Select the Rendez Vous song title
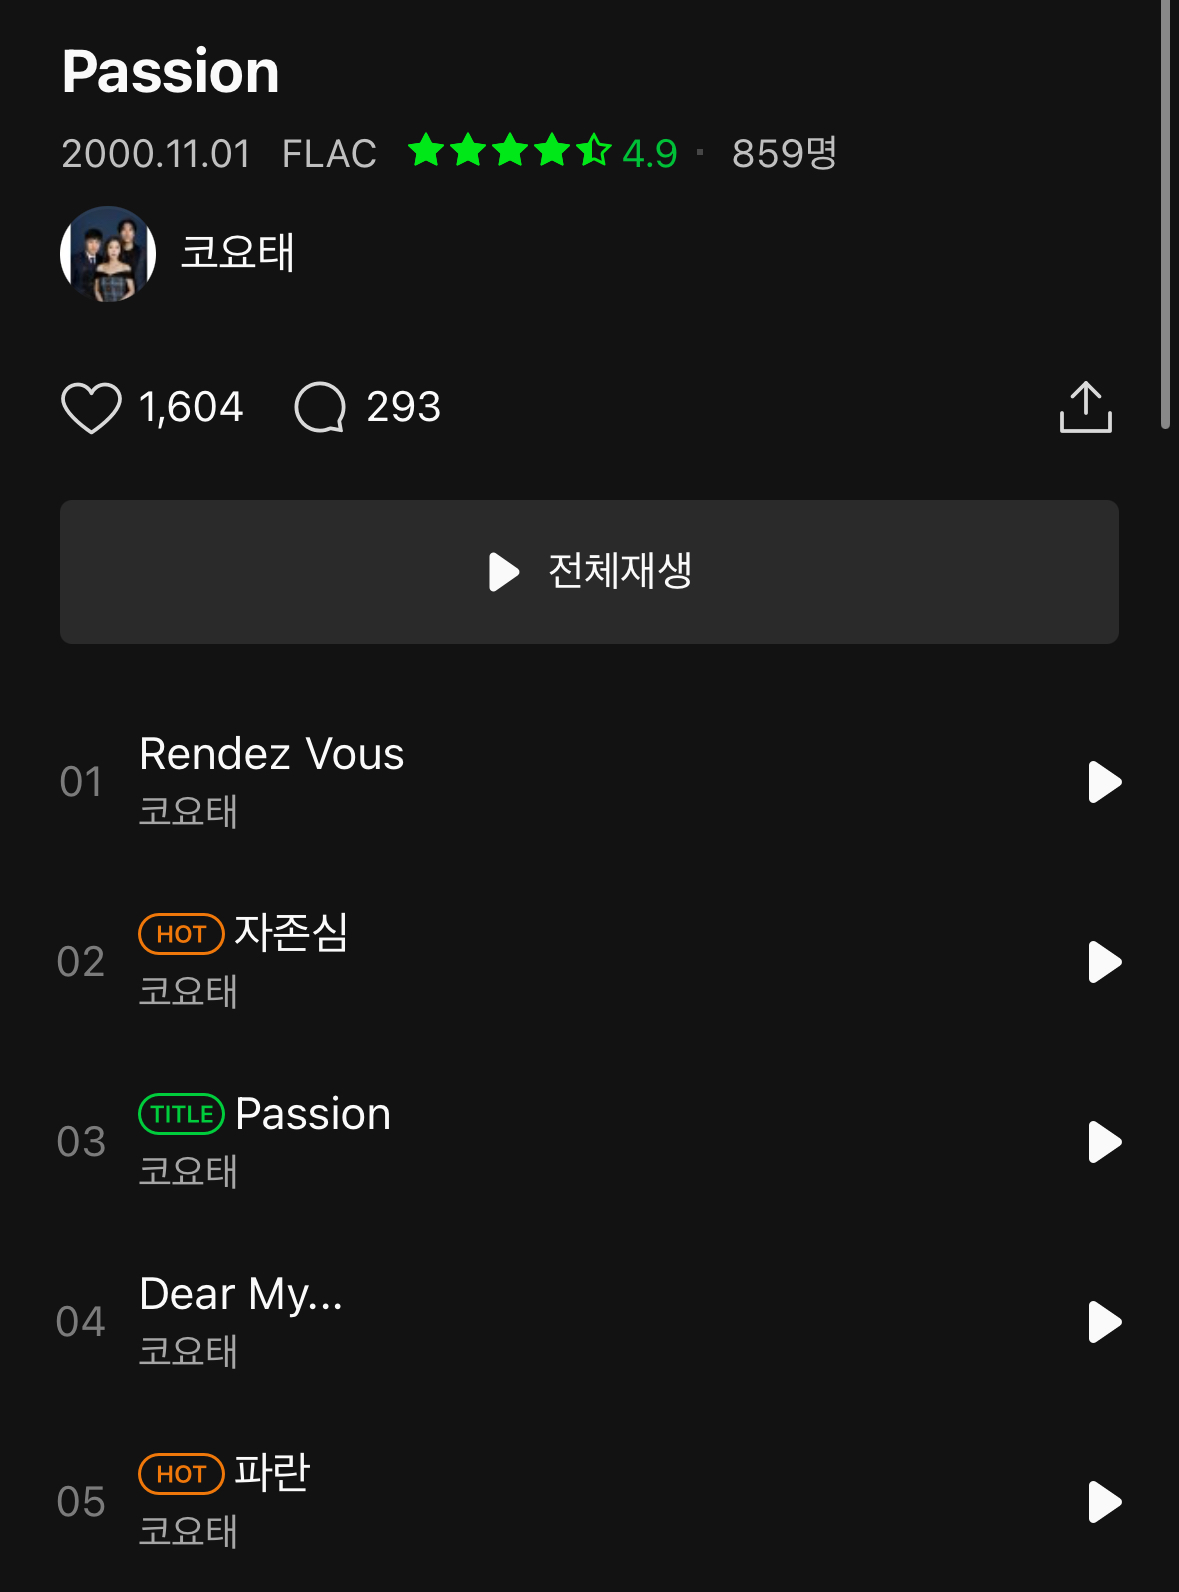The image size is (1179, 1592). [272, 754]
